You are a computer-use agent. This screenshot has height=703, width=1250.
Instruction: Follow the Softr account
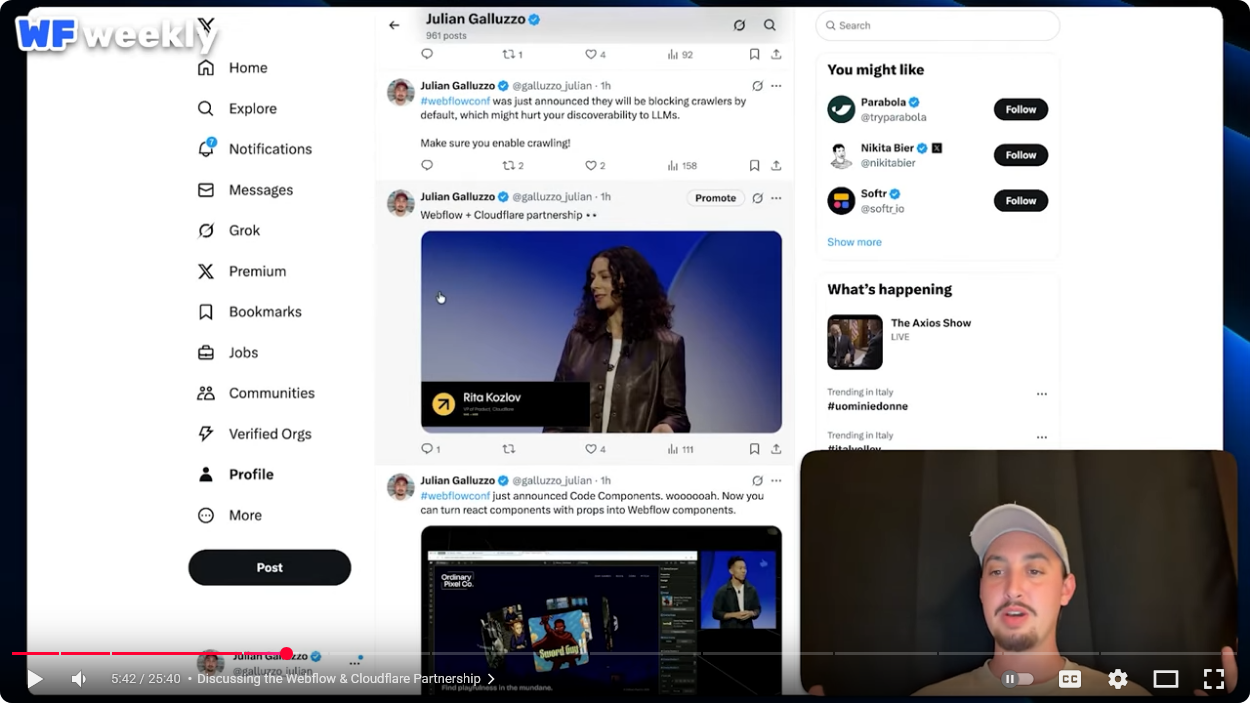tap(1020, 201)
